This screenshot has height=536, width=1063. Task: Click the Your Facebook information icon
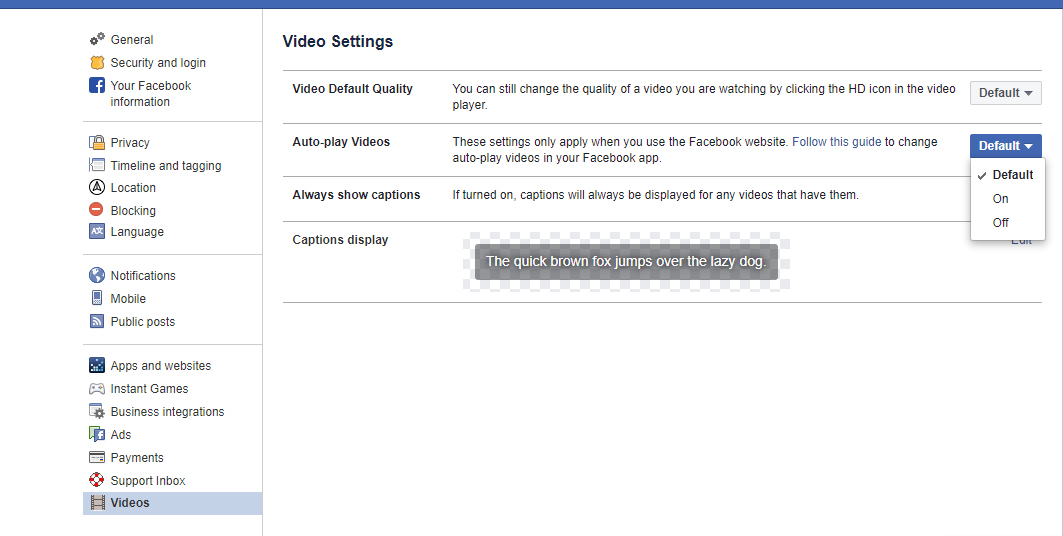click(x=97, y=85)
